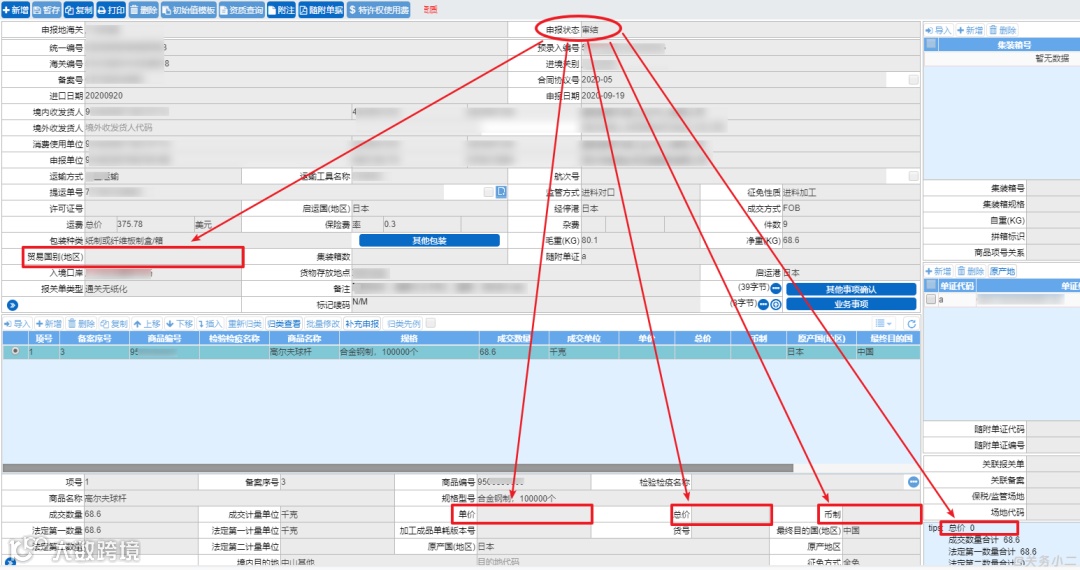Click the 总价 (total price) input field
Screen dimensions: 1080x570
coord(730,514)
